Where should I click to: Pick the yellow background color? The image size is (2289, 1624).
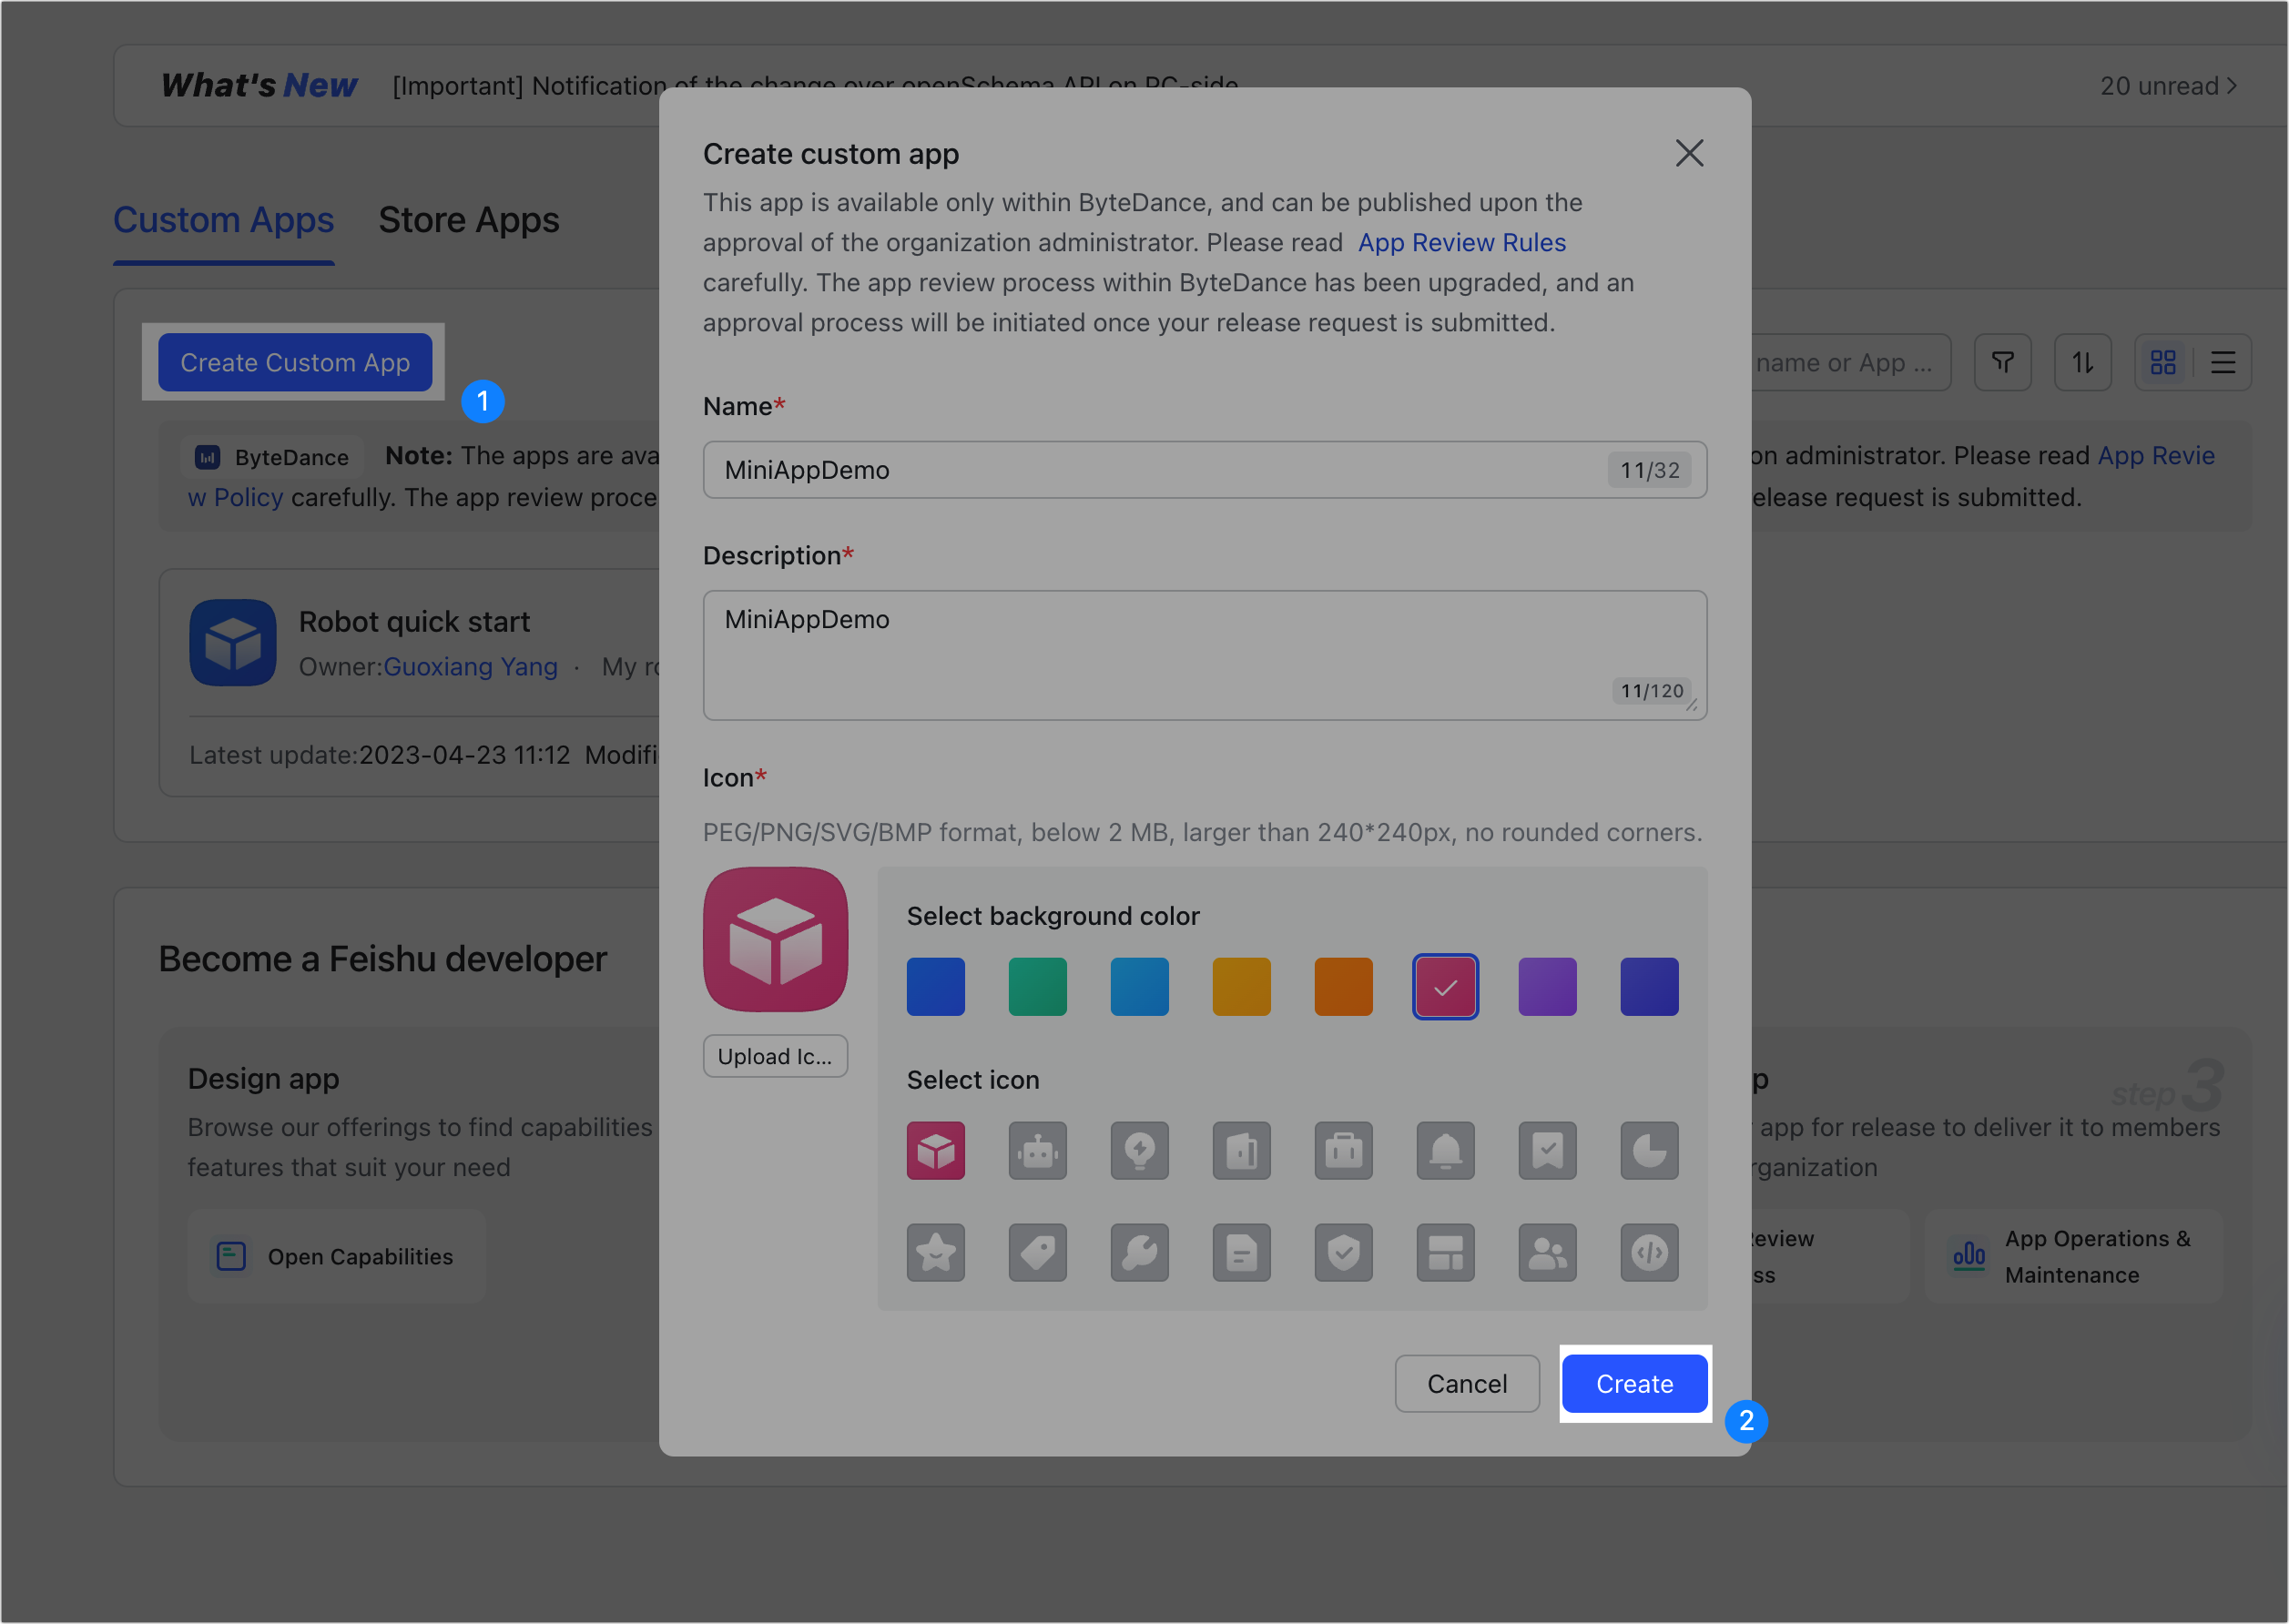tap(1241, 986)
